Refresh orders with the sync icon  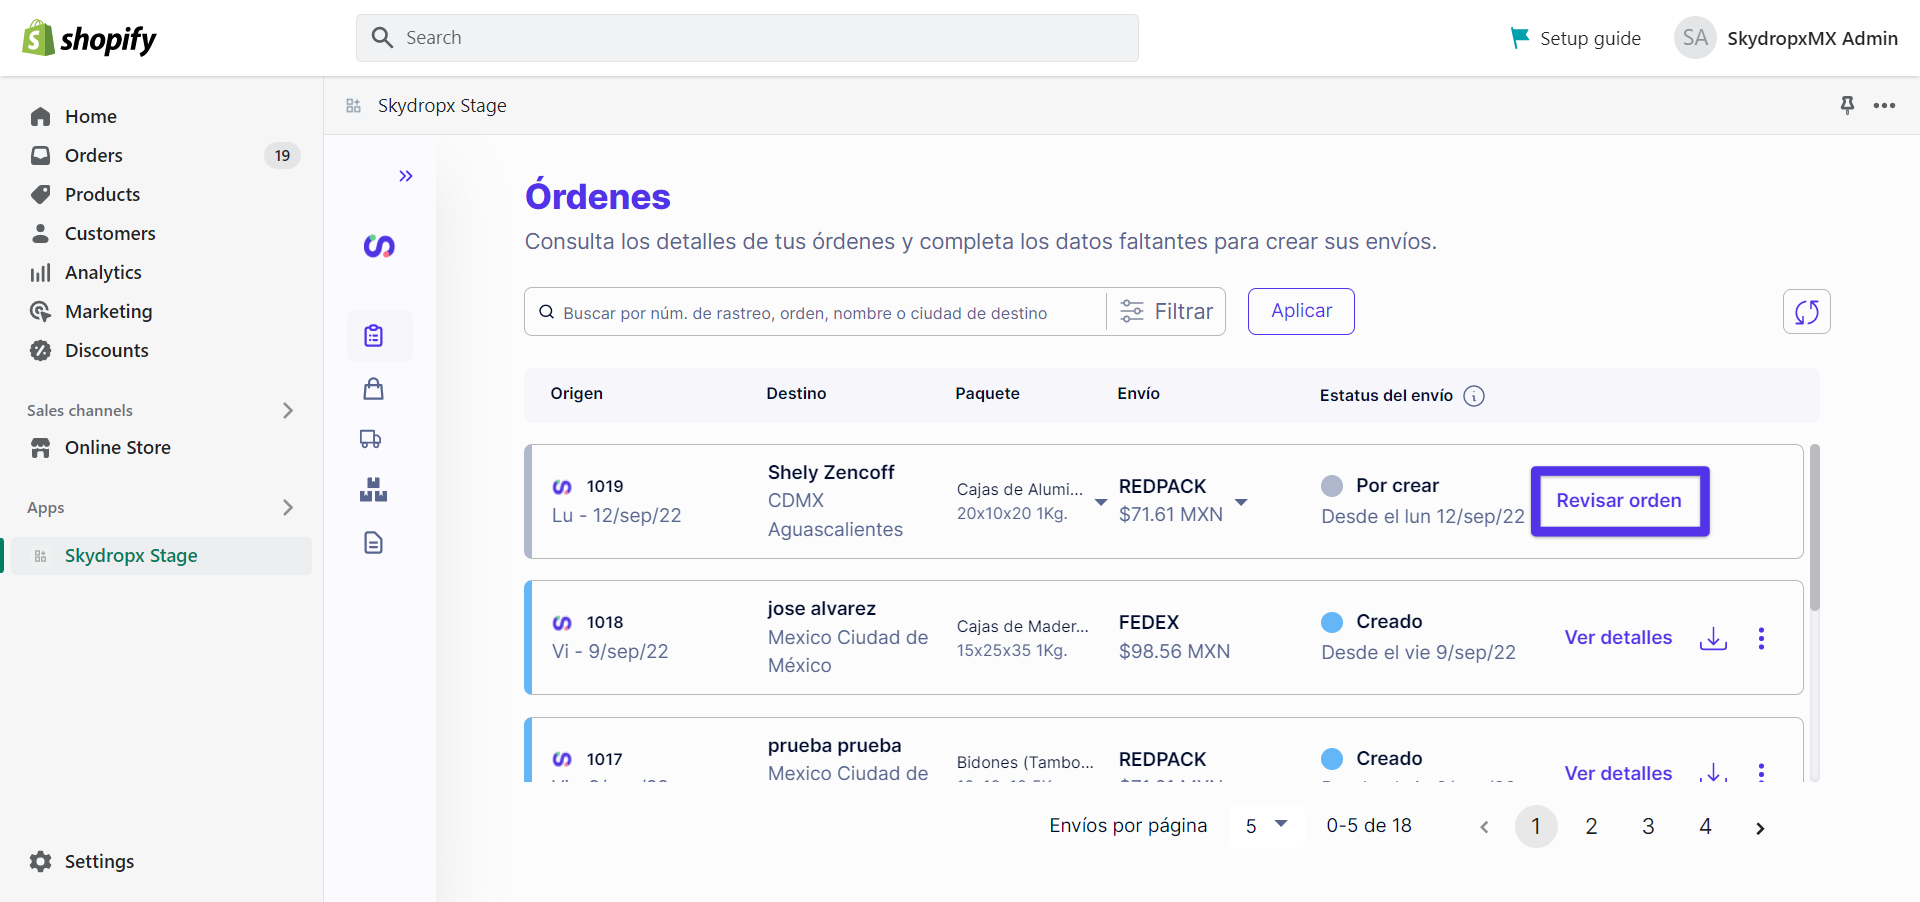coord(1807,312)
